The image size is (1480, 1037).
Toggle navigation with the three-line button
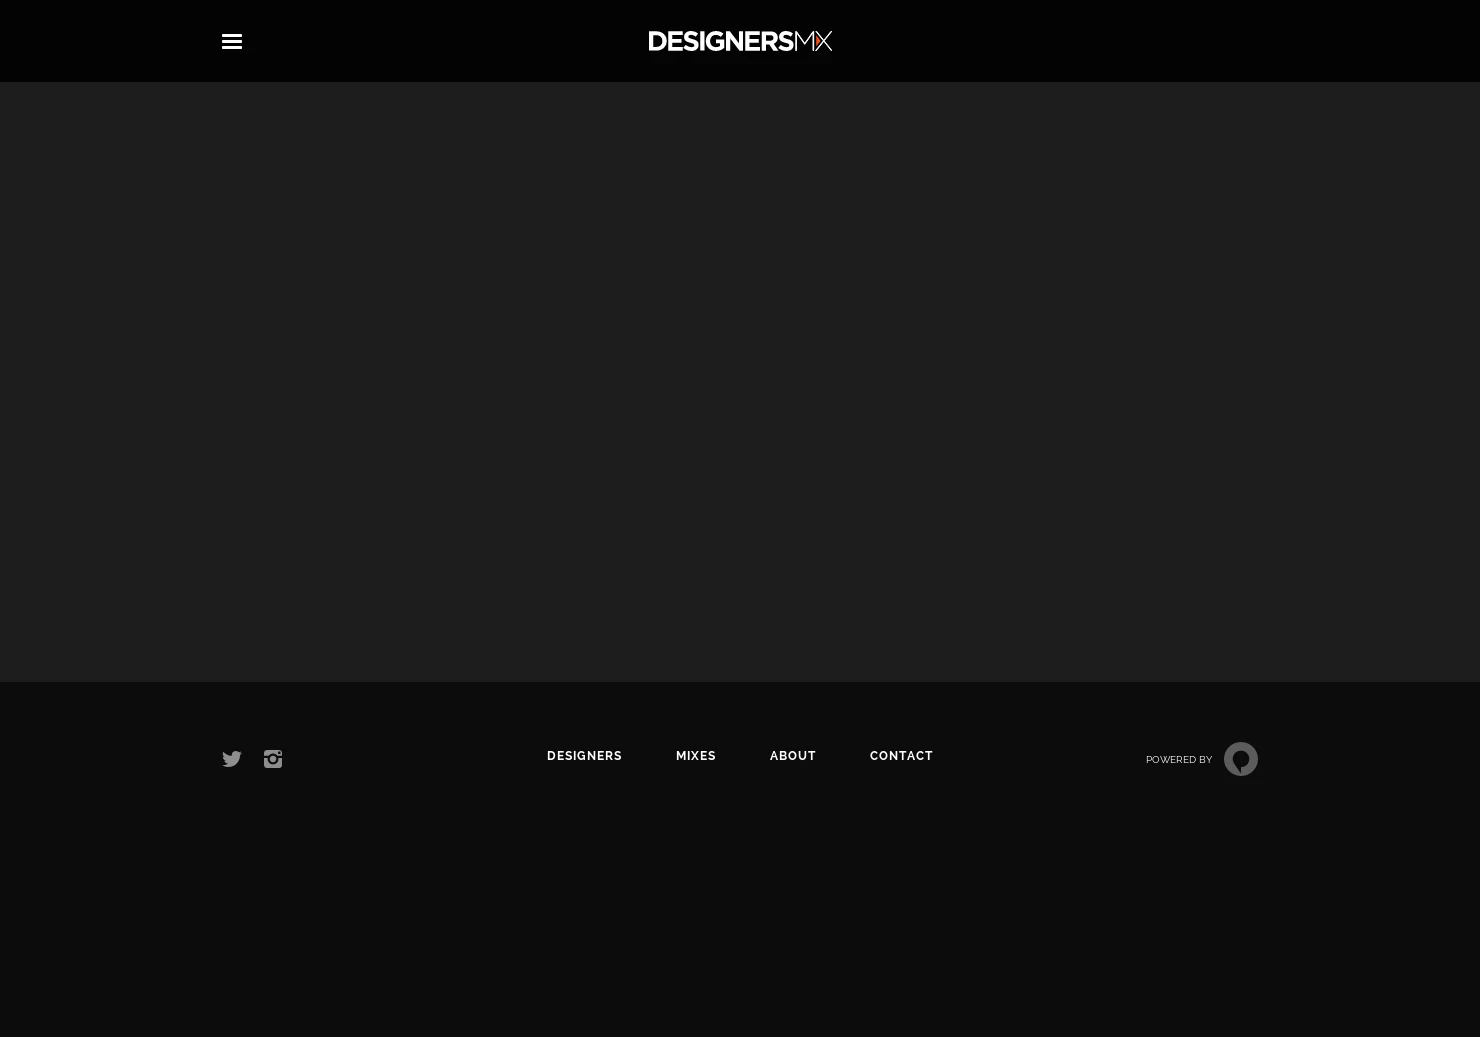click(232, 41)
